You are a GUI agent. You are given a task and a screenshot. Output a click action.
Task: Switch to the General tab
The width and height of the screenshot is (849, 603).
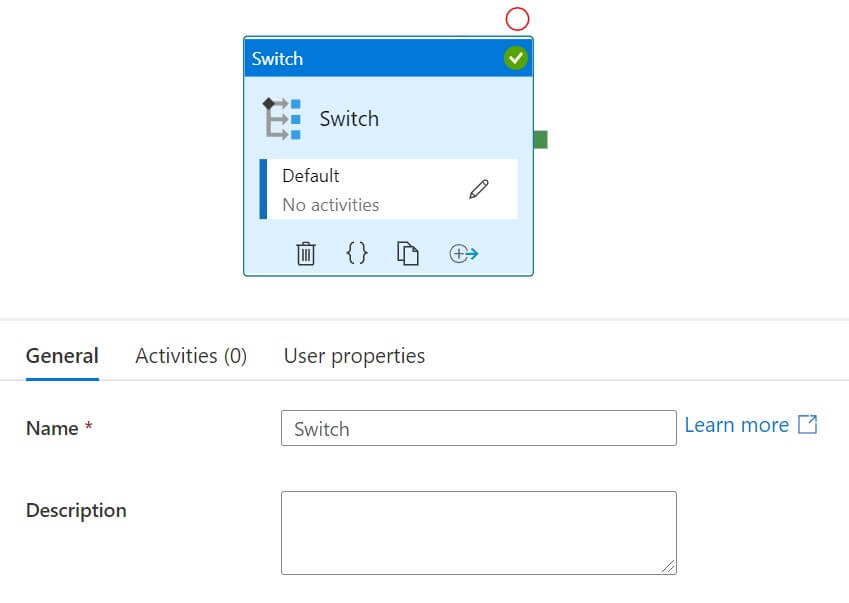(x=62, y=356)
